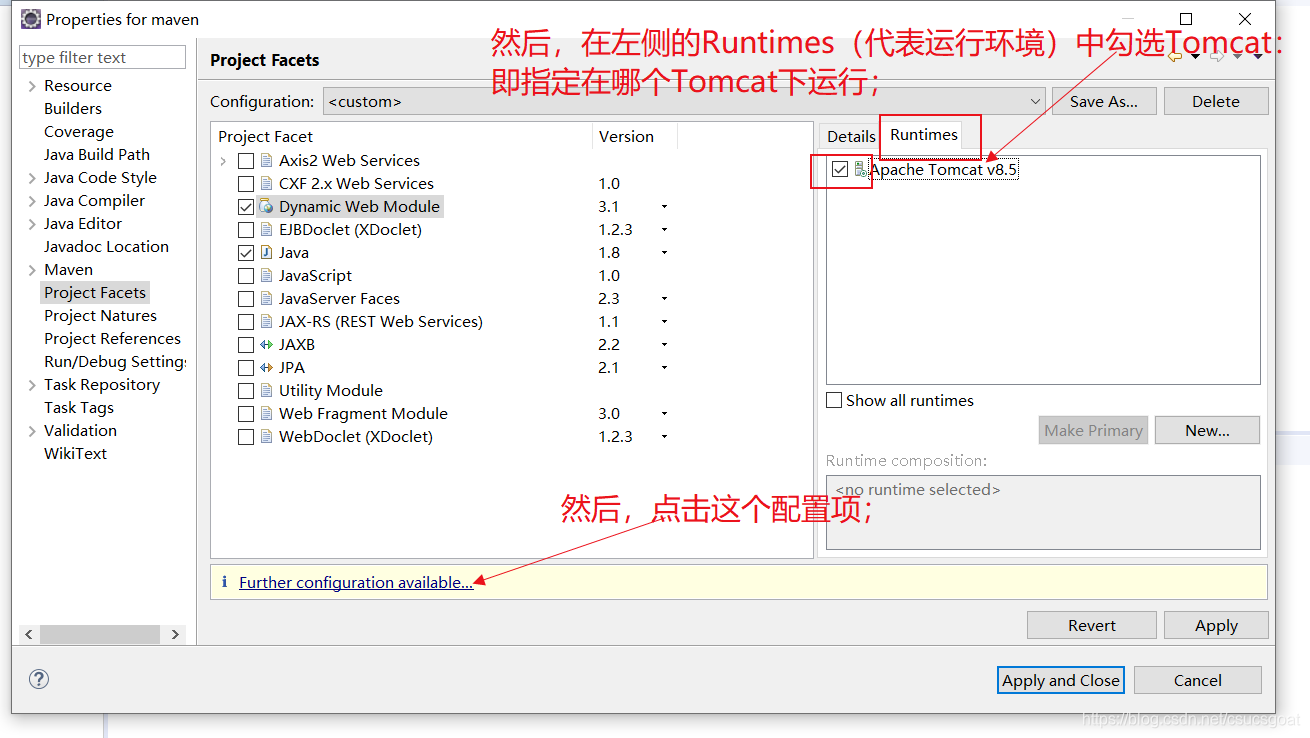
Task: Click the Apache Tomcat v8.5 server icon
Action: (861, 170)
